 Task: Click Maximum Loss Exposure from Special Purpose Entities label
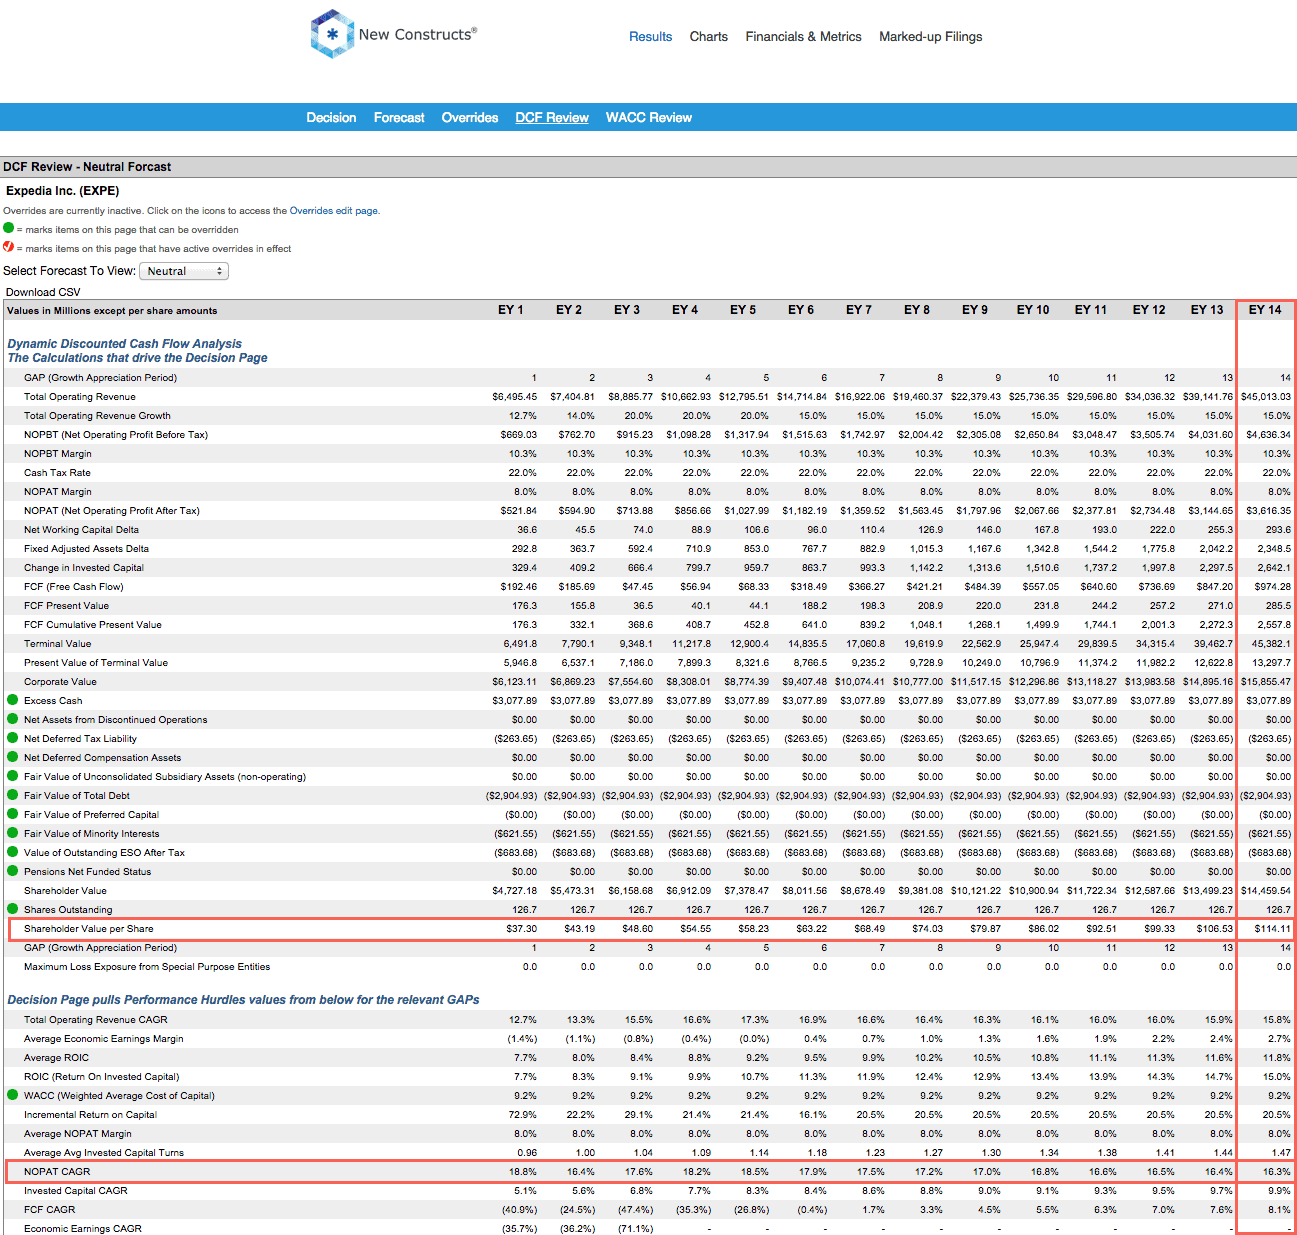[x=147, y=967]
